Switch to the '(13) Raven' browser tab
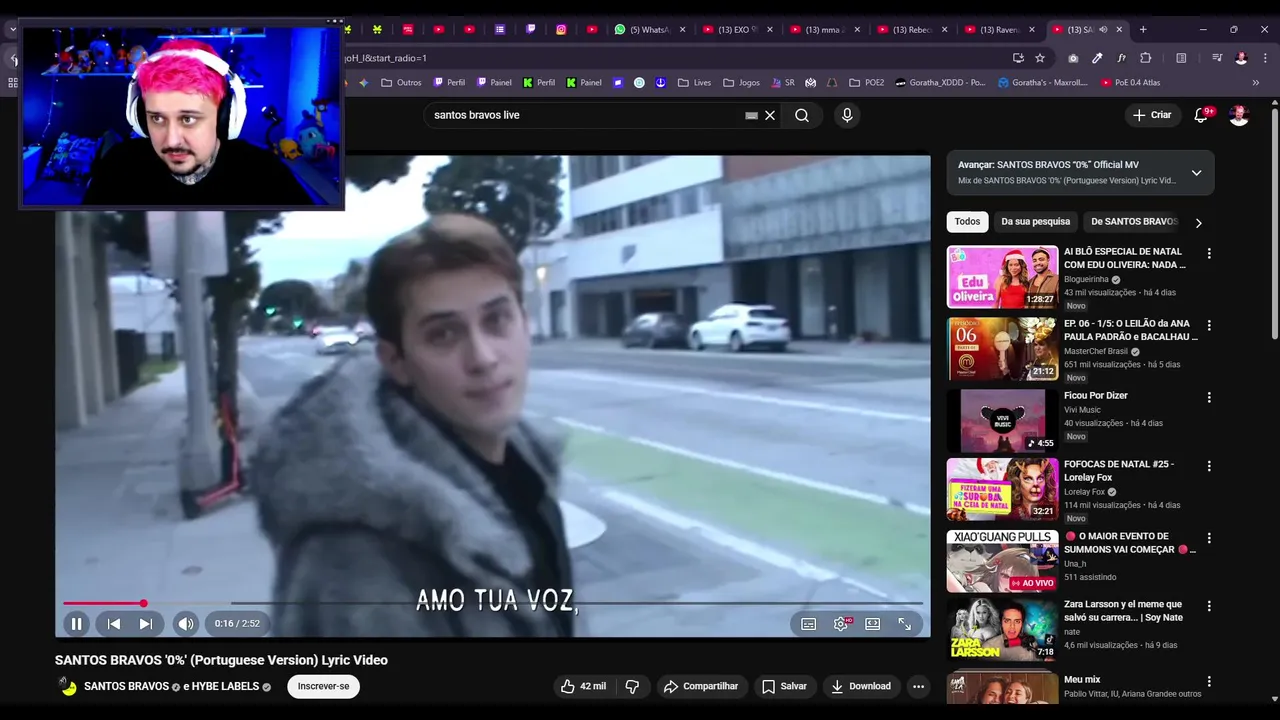 tap(999, 30)
